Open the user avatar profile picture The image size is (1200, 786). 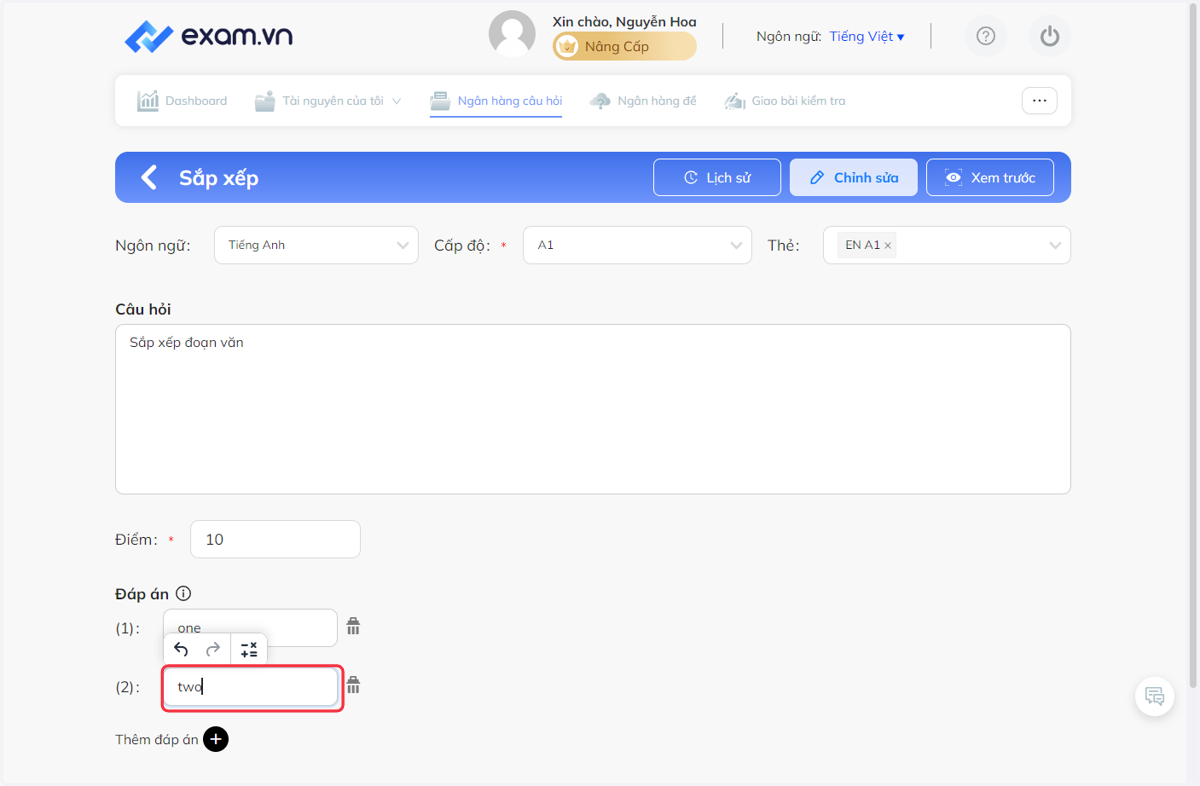[512, 34]
